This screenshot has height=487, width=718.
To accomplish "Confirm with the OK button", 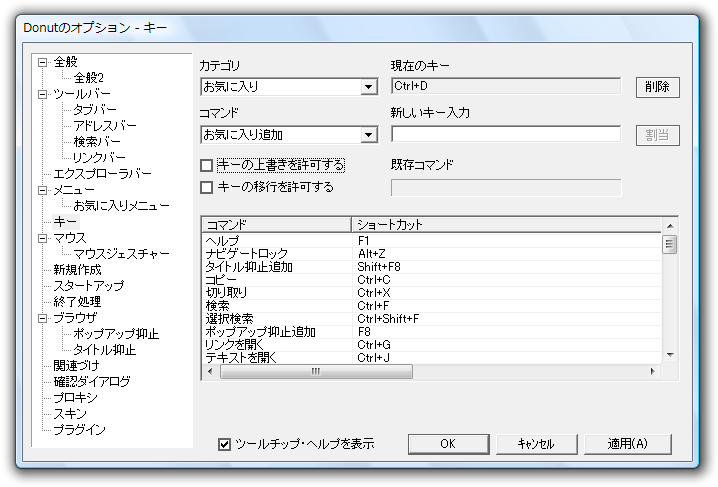I will [448, 444].
